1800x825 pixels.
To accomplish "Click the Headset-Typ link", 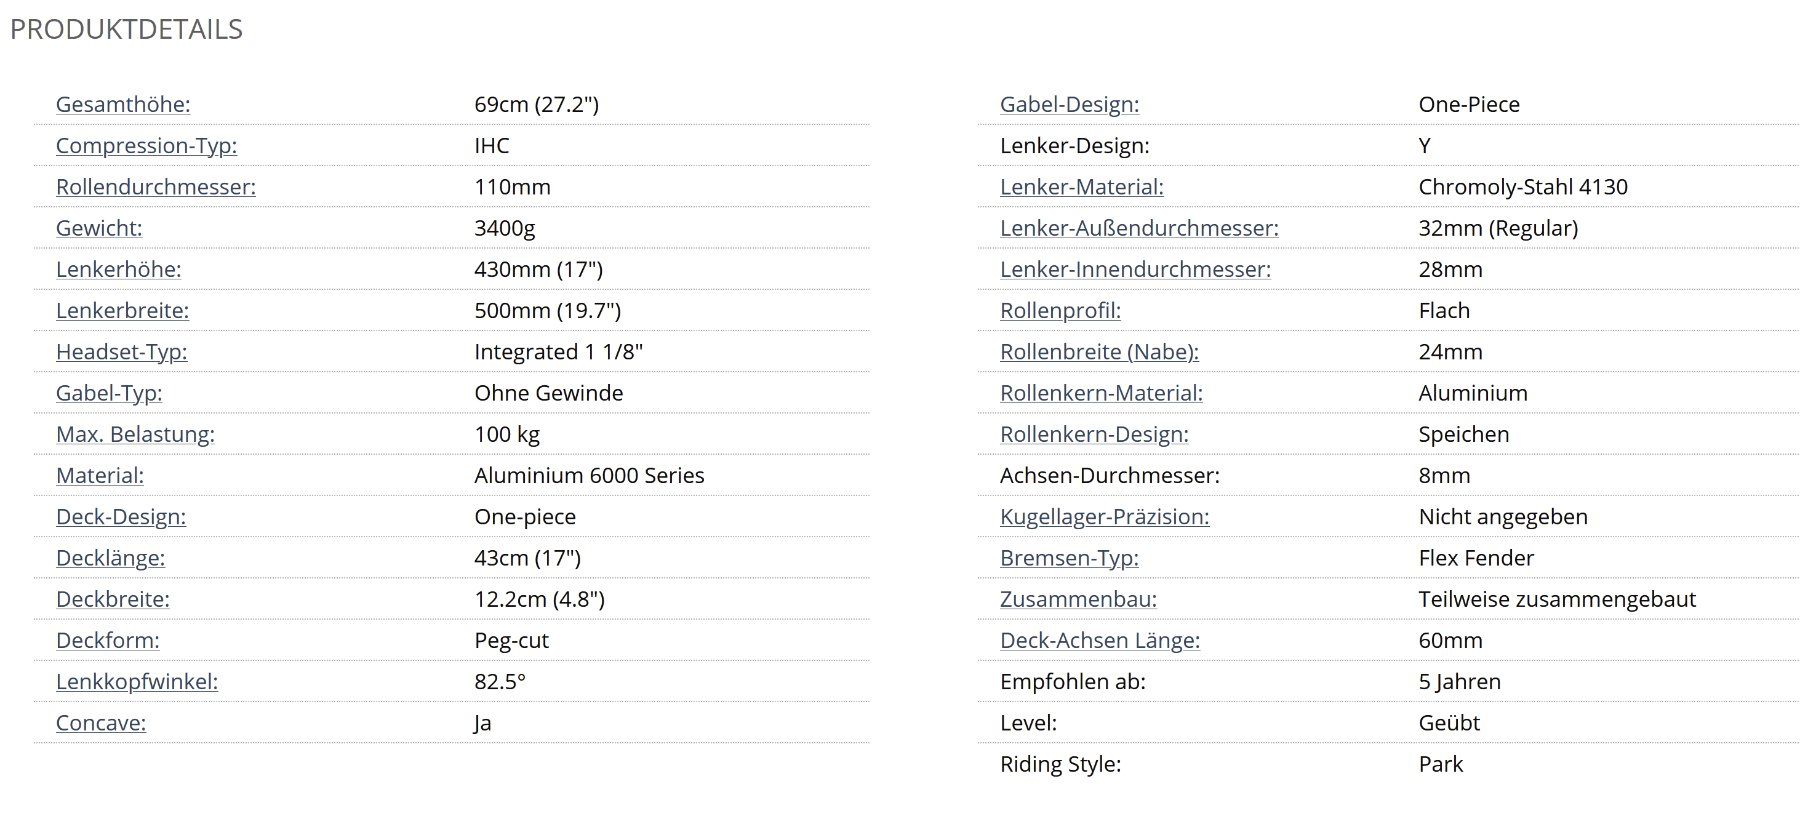I will pyautogui.click(x=122, y=351).
